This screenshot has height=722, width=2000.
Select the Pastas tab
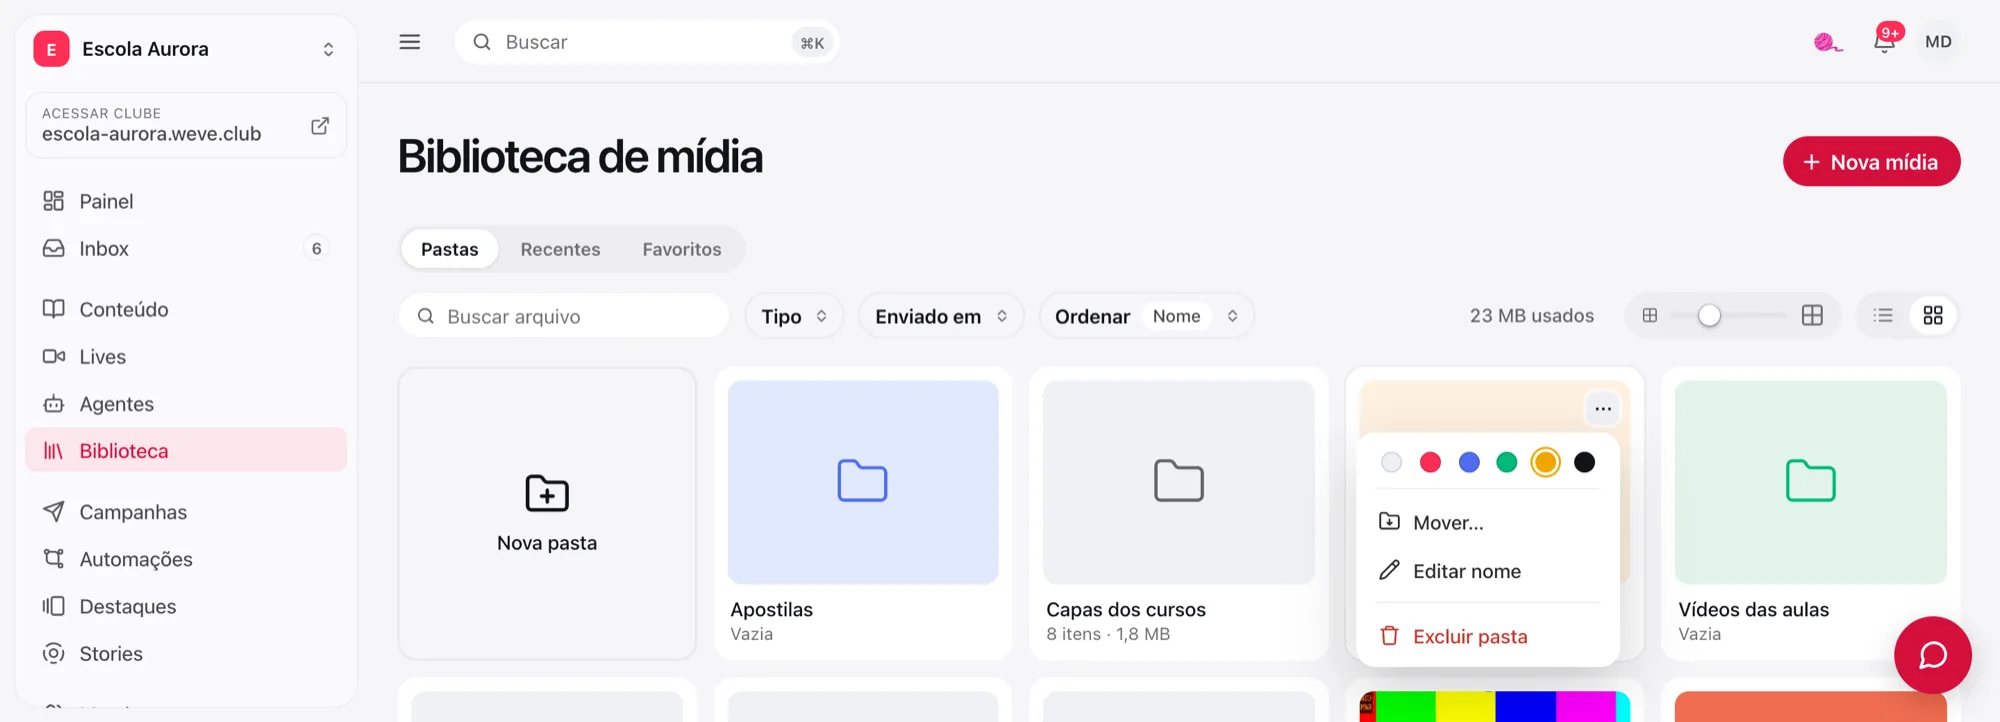(450, 249)
